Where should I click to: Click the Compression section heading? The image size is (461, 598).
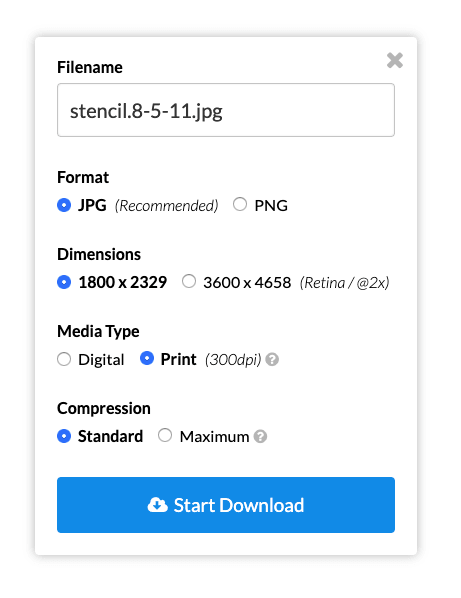[104, 408]
